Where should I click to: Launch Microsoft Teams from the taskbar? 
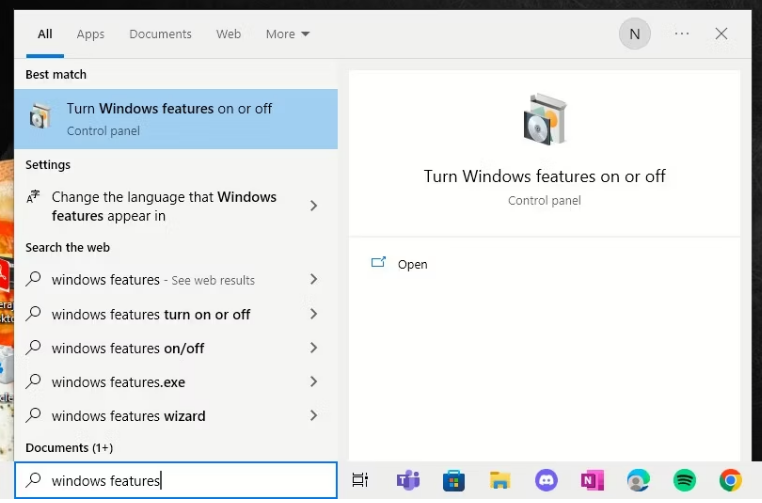pyautogui.click(x=408, y=480)
